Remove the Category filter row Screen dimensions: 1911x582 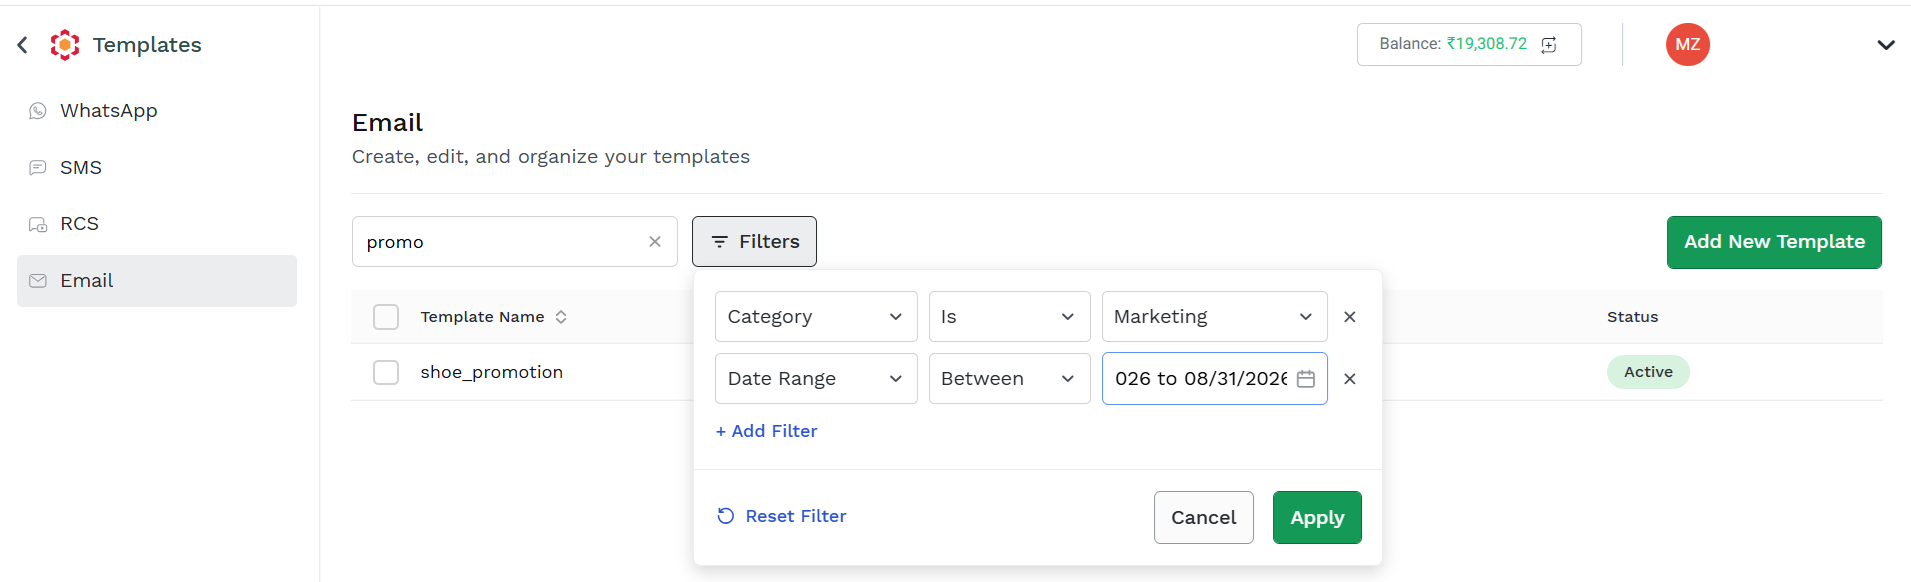click(1350, 317)
